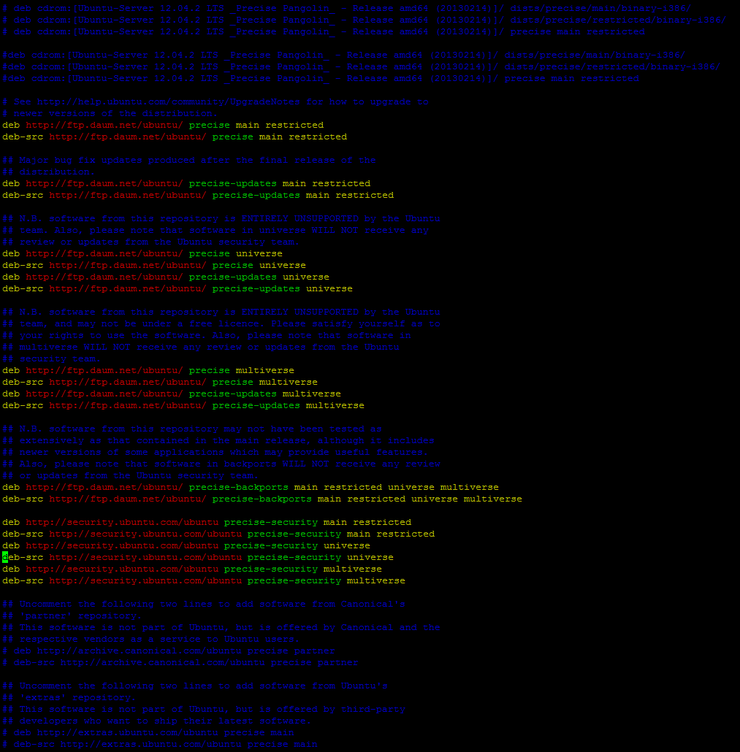740x752 pixels.
Task: Select "deb-src ... precise-security main restricted" line
Action: coord(218,535)
